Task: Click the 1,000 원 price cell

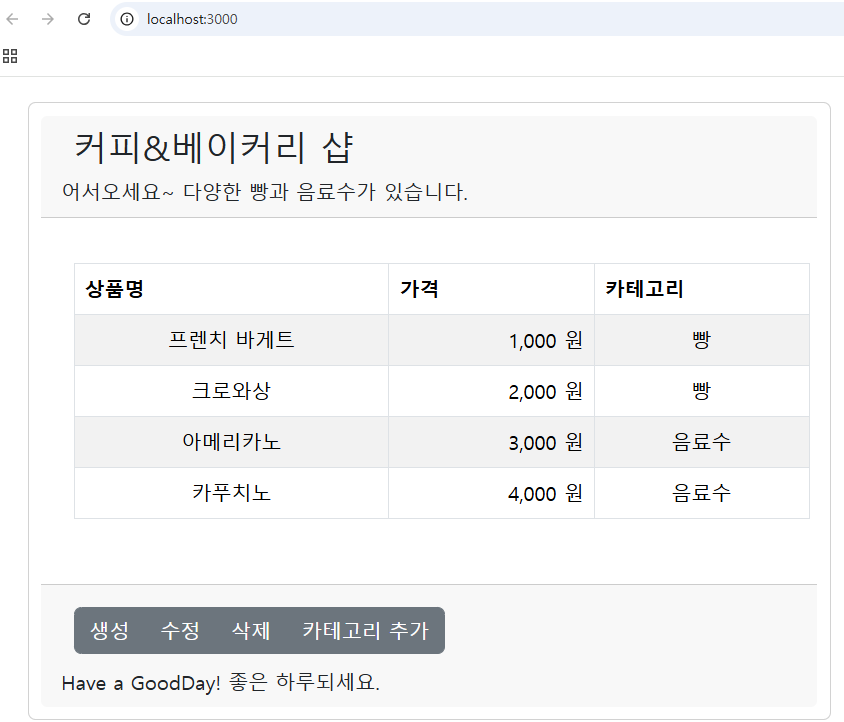Action: coord(491,340)
